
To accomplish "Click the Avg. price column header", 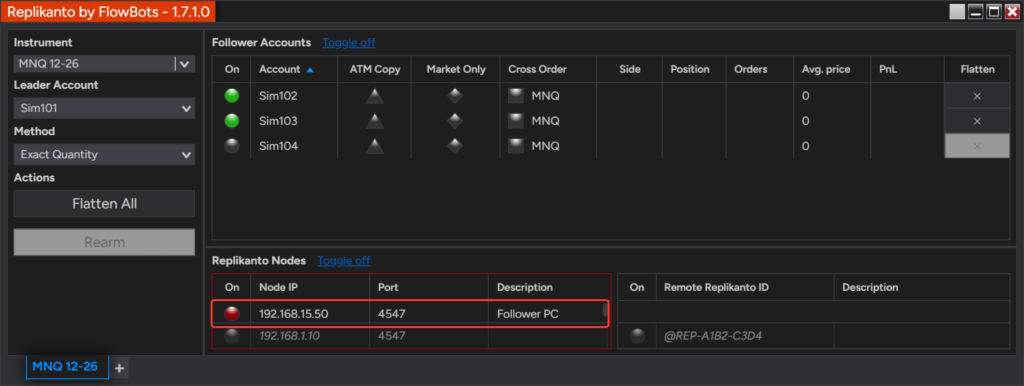I will click(x=832, y=69).
